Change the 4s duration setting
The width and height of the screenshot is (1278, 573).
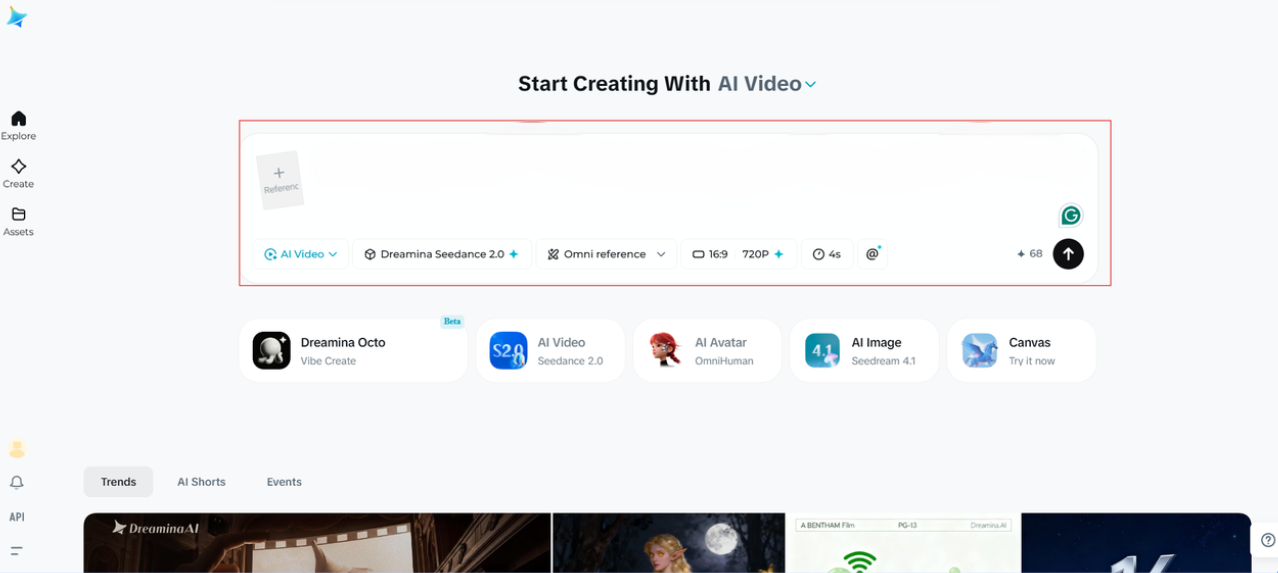tap(827, 254)
